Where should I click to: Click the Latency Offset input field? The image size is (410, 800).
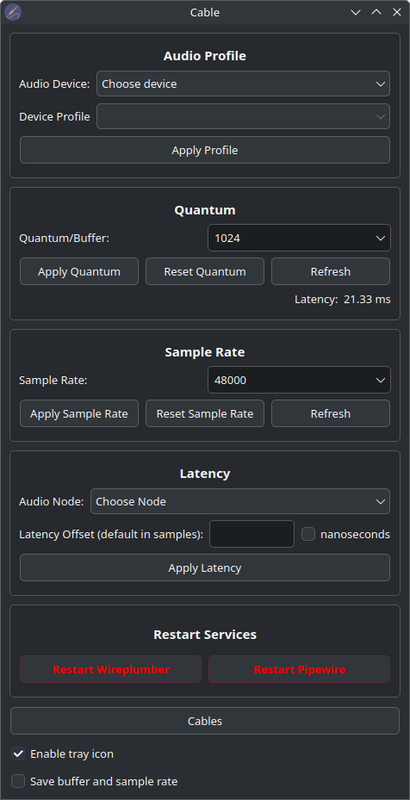pyautogui.click(x=252, y=534)
